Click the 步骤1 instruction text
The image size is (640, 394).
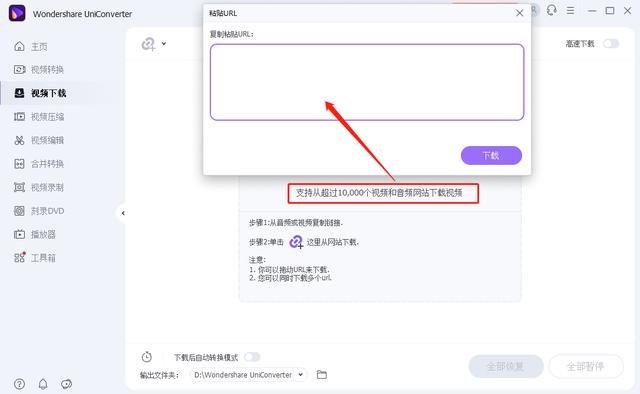[x=296, y=223]
